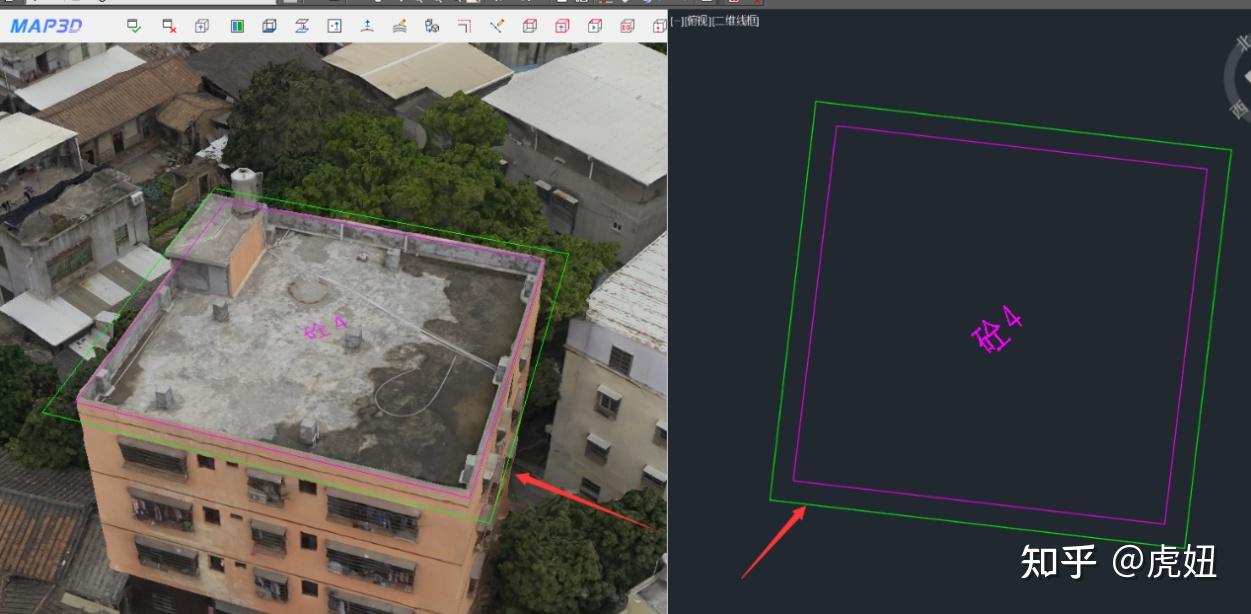Click the elevation arrow tool icon
1251x614 pixels.
point(367,25)
